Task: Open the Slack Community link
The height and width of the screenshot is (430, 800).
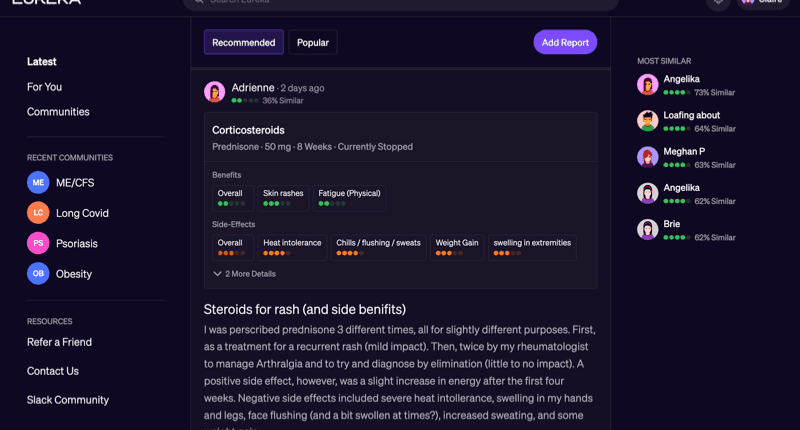Action: point(68,400)
